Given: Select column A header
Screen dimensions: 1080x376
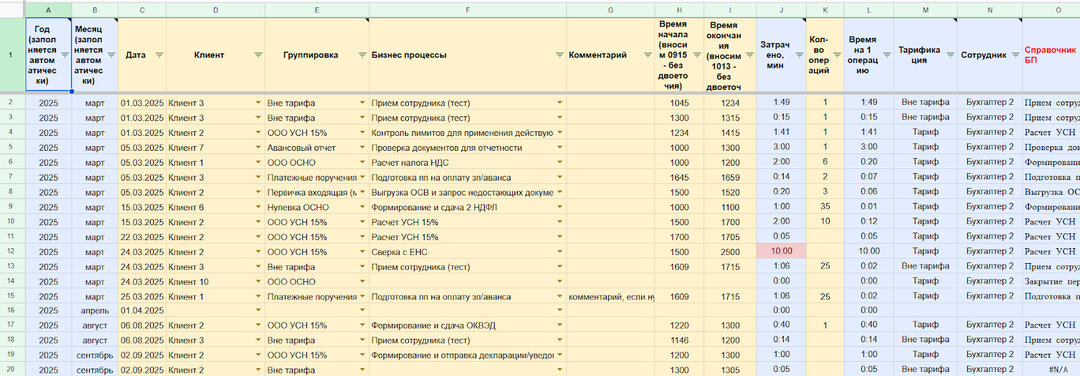Looking at the screenshot, I should click(48, 9).
